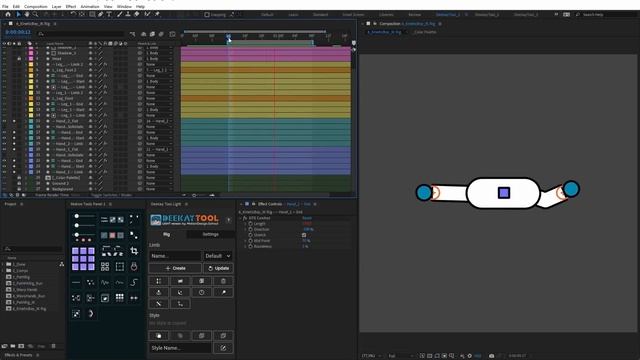Open the Layer menu
This screenshot has height=360, width=640.
[56, 7]
